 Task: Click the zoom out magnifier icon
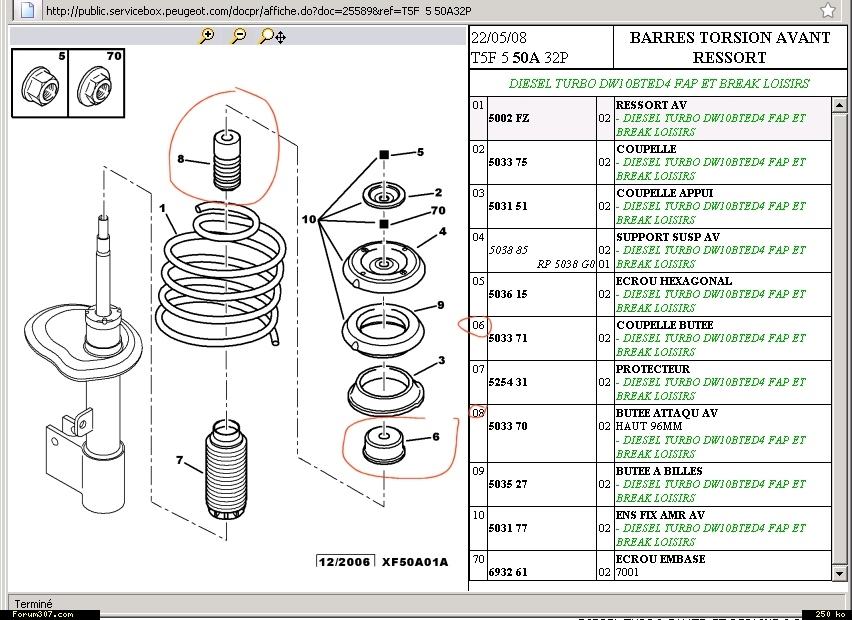pyautogui.click(x=238, y=36)
